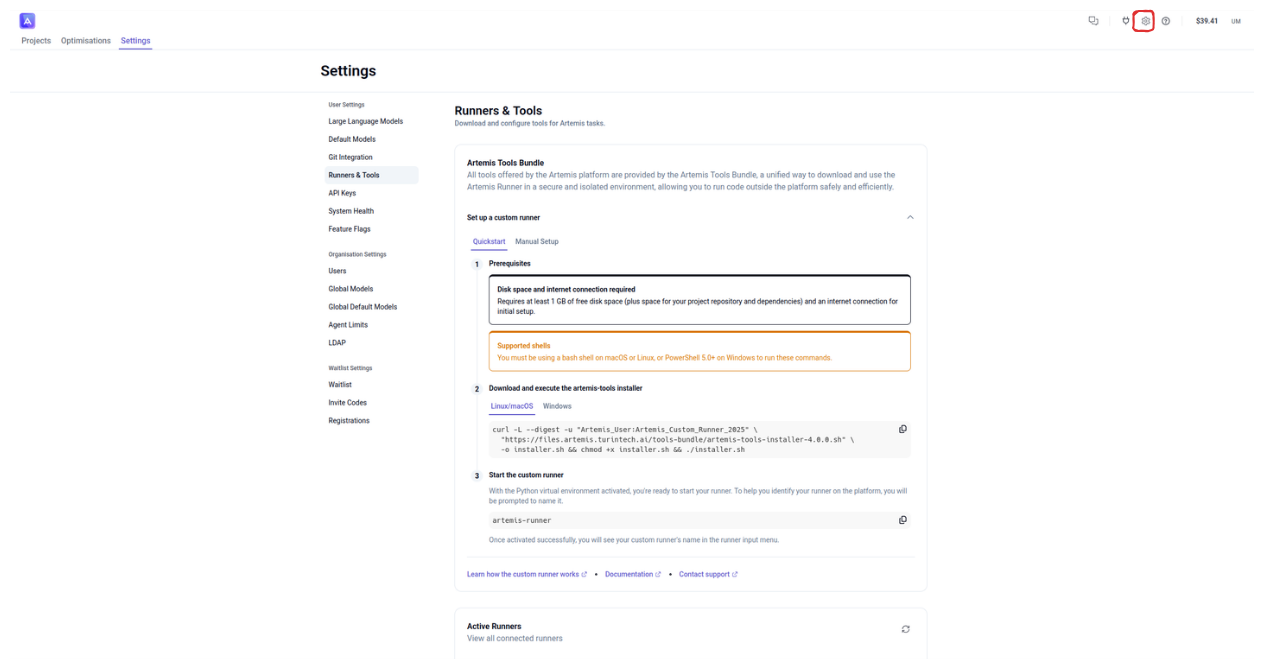
Task: Select Feature Flags in the sidebar
Action: pyautogui.click(x=349, y=229)
